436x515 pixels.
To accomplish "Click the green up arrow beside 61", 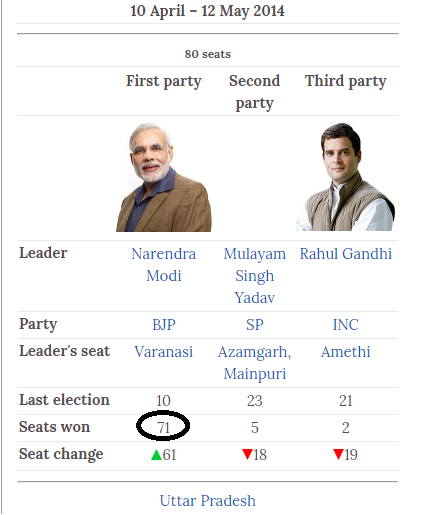I will tap(156, 455).
